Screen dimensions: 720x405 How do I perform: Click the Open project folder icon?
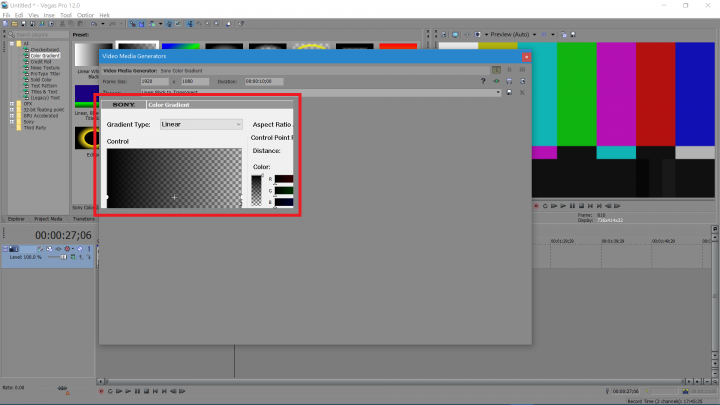coord(14,24)
